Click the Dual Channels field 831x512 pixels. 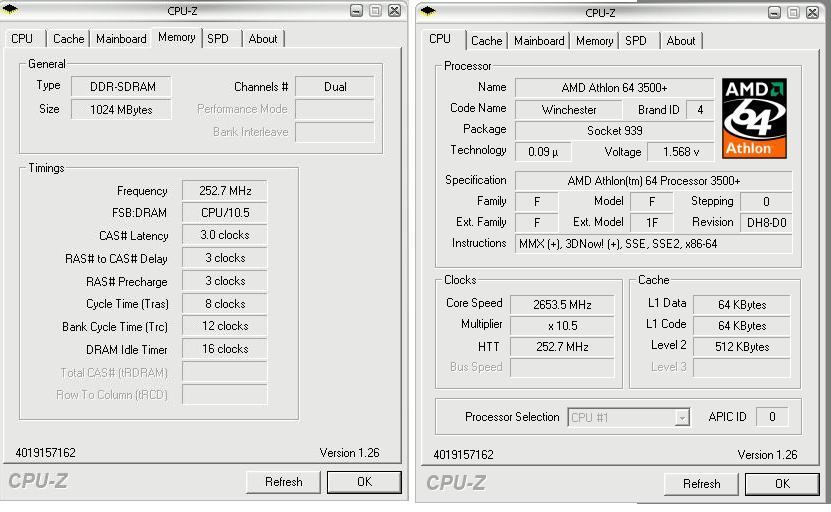[x=335, y=87]
